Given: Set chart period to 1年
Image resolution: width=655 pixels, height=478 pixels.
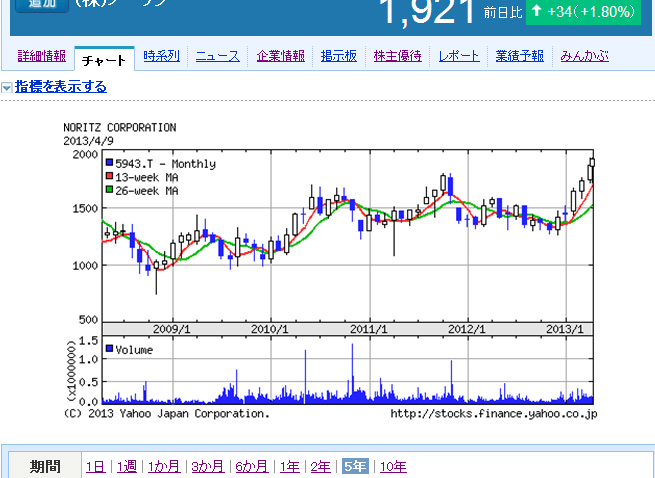Looking at the screenshot, I should 289,466.
